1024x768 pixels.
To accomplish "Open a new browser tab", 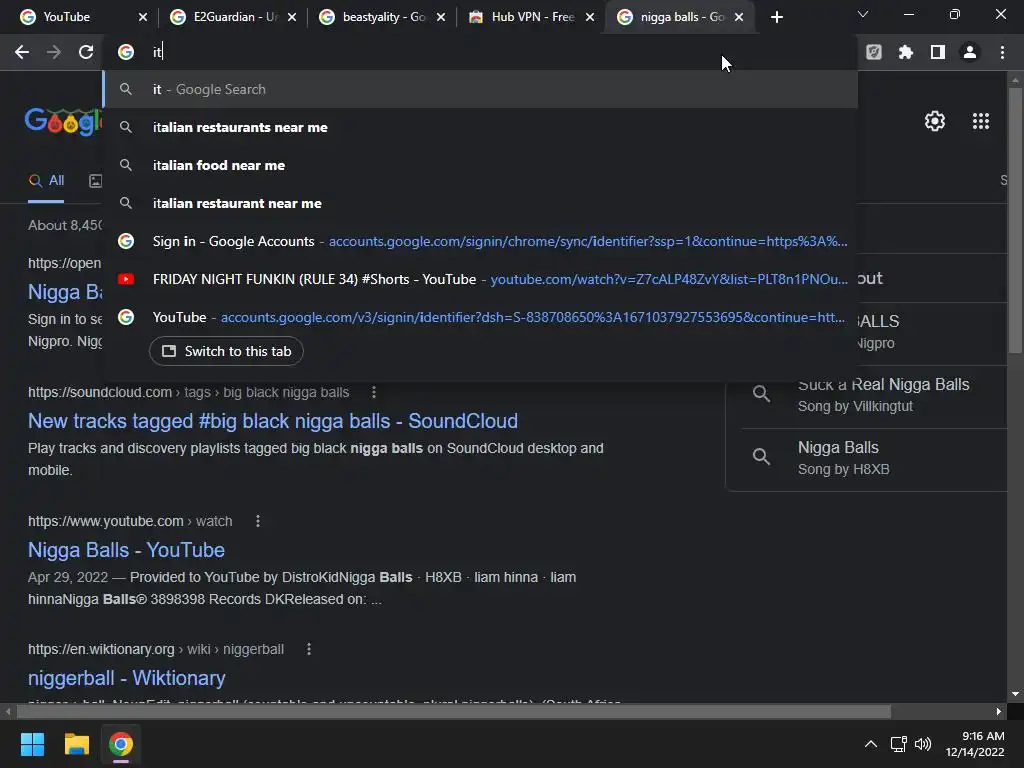I will click(x=776, y=17).
